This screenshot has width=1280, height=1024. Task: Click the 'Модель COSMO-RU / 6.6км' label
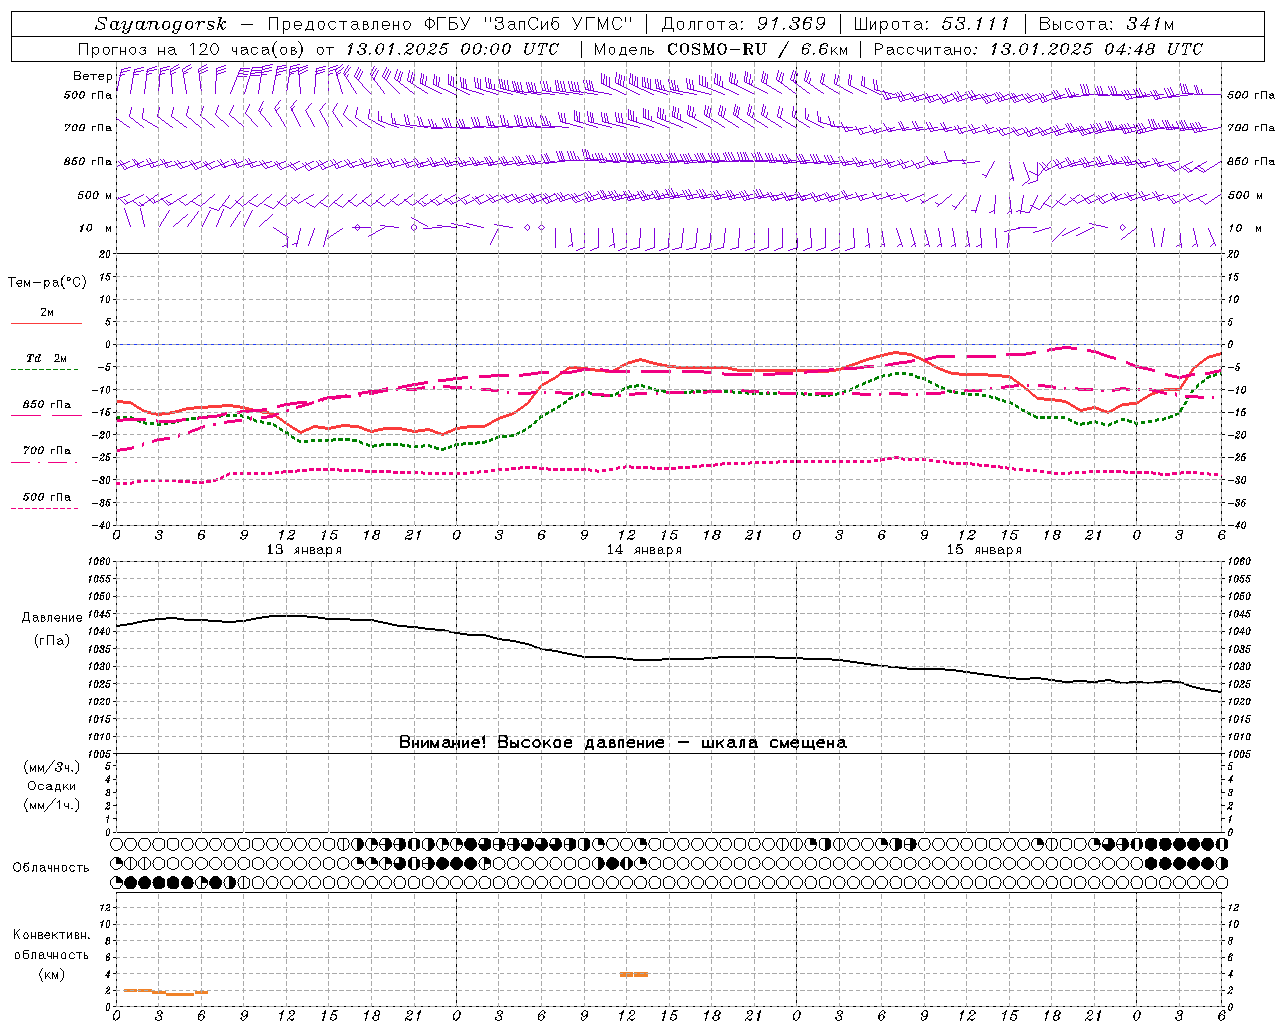(720, 49)
